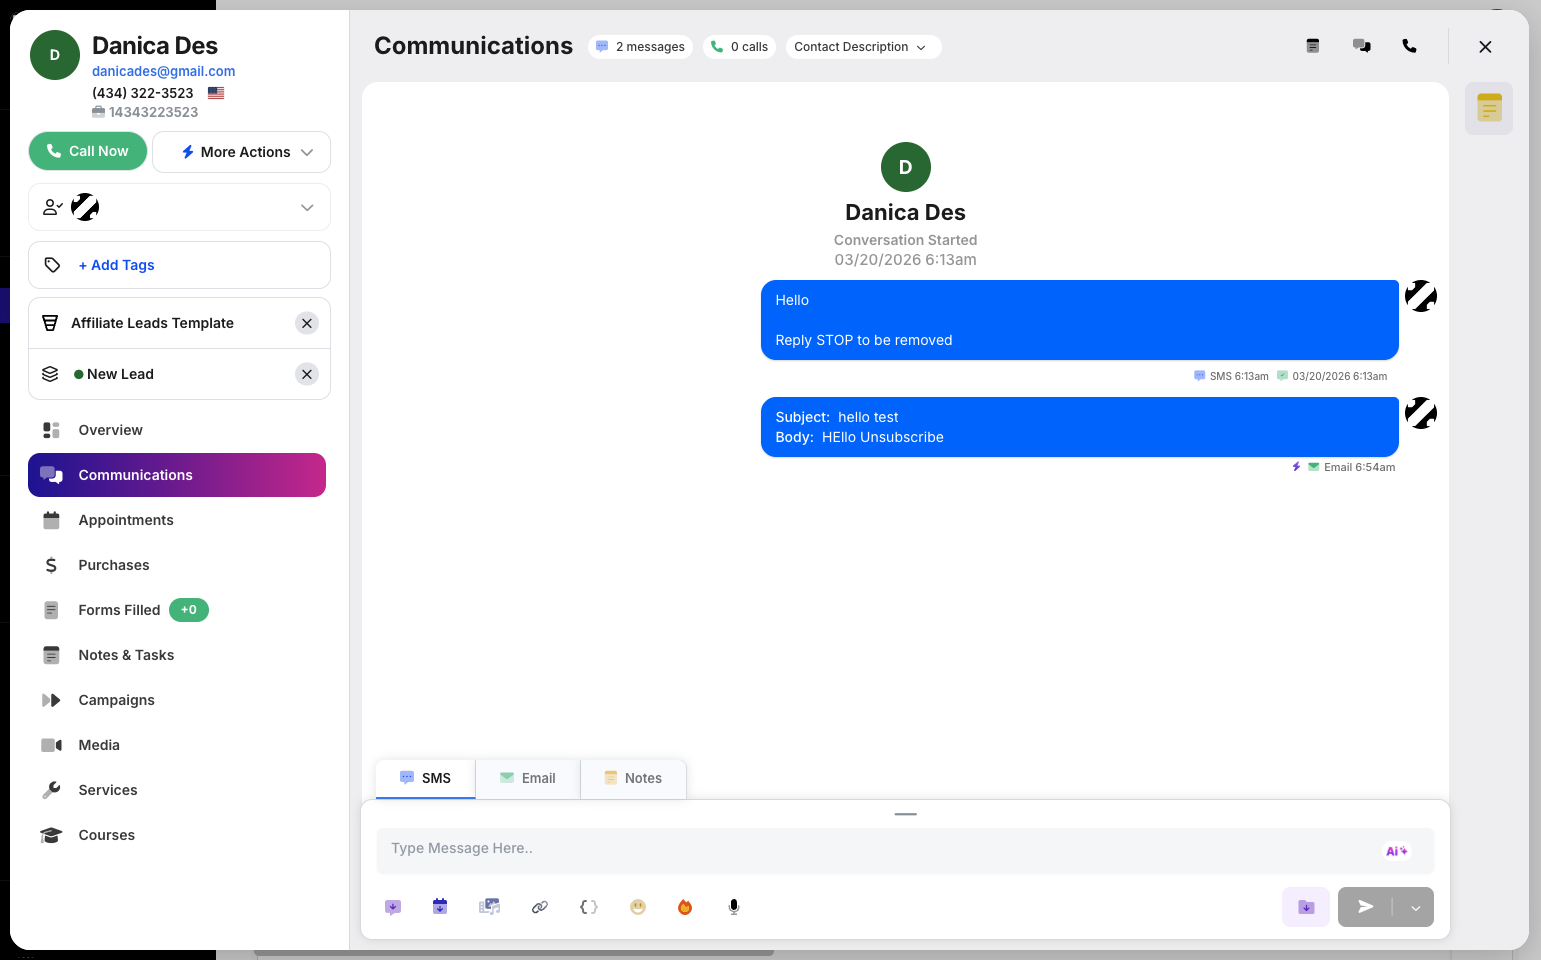This screenshot has height=960, width=1541.
Task: Open the Media section
Action: pos(177,745)
